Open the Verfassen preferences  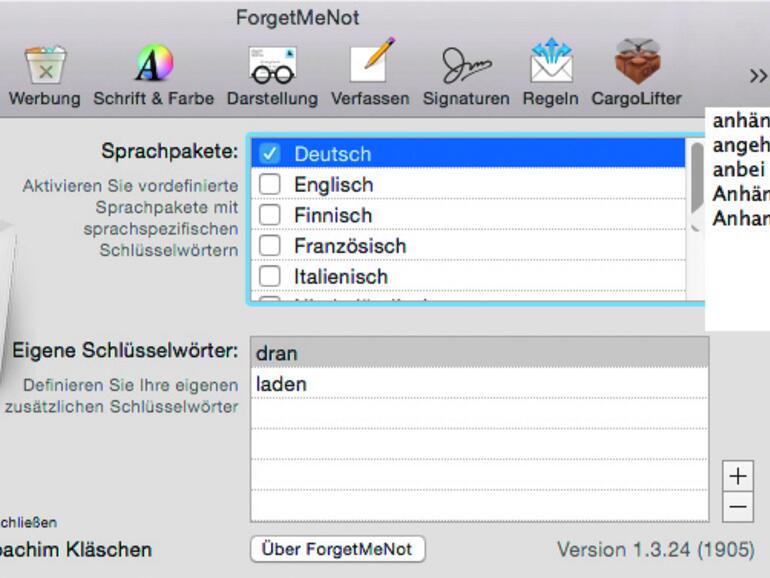[370, 73]
